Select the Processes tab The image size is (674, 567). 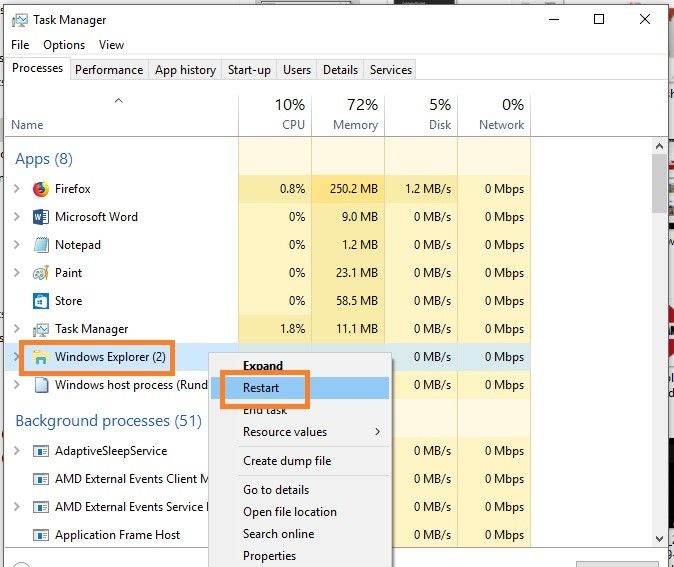37,68
